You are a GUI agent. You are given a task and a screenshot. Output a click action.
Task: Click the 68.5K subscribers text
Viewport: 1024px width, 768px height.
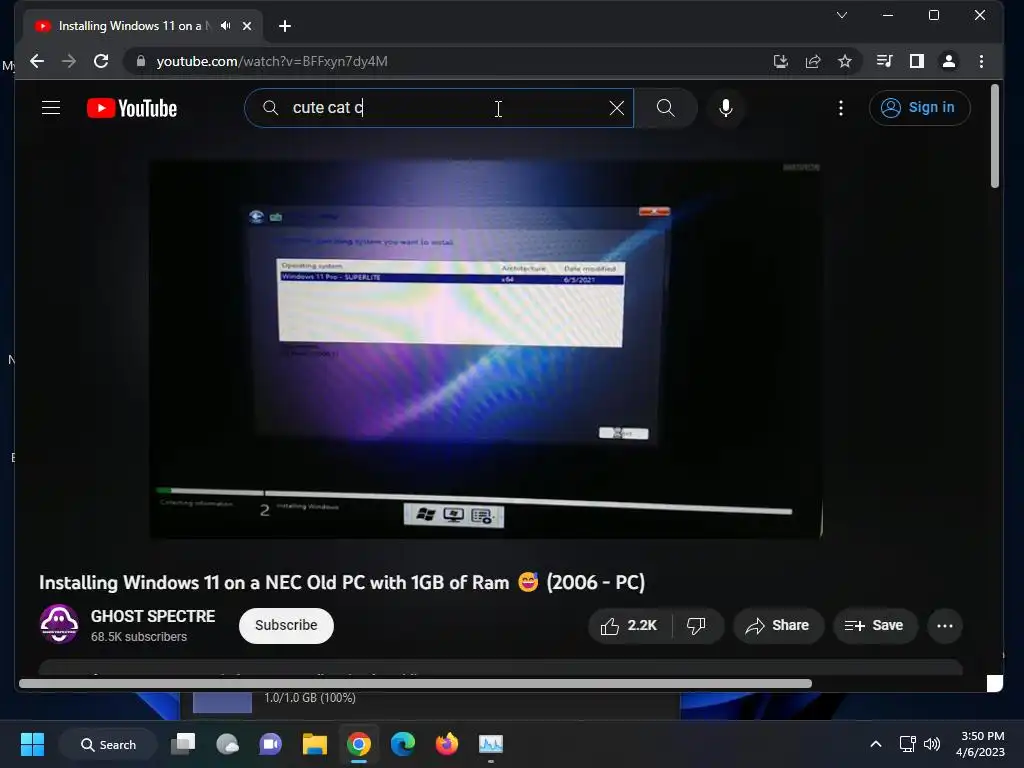click(x=138, y=637)
